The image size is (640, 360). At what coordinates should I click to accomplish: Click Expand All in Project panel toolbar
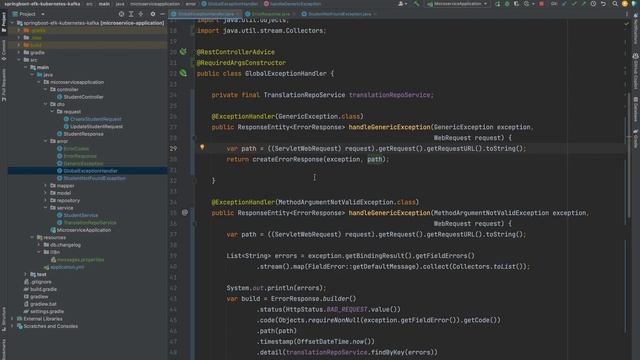coord(131,14)
